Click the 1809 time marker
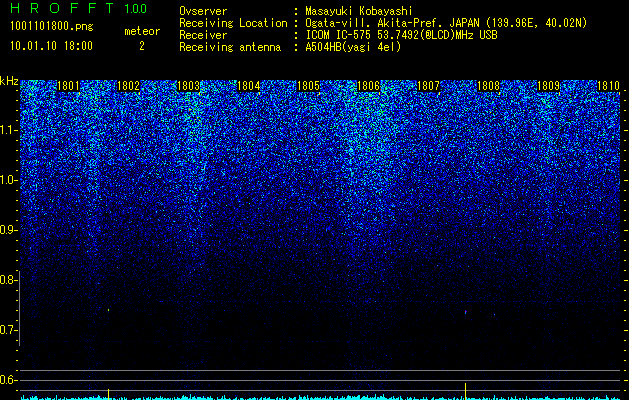Image resolution: width=629 pixels, height=400 pixels. coord(548,86)
